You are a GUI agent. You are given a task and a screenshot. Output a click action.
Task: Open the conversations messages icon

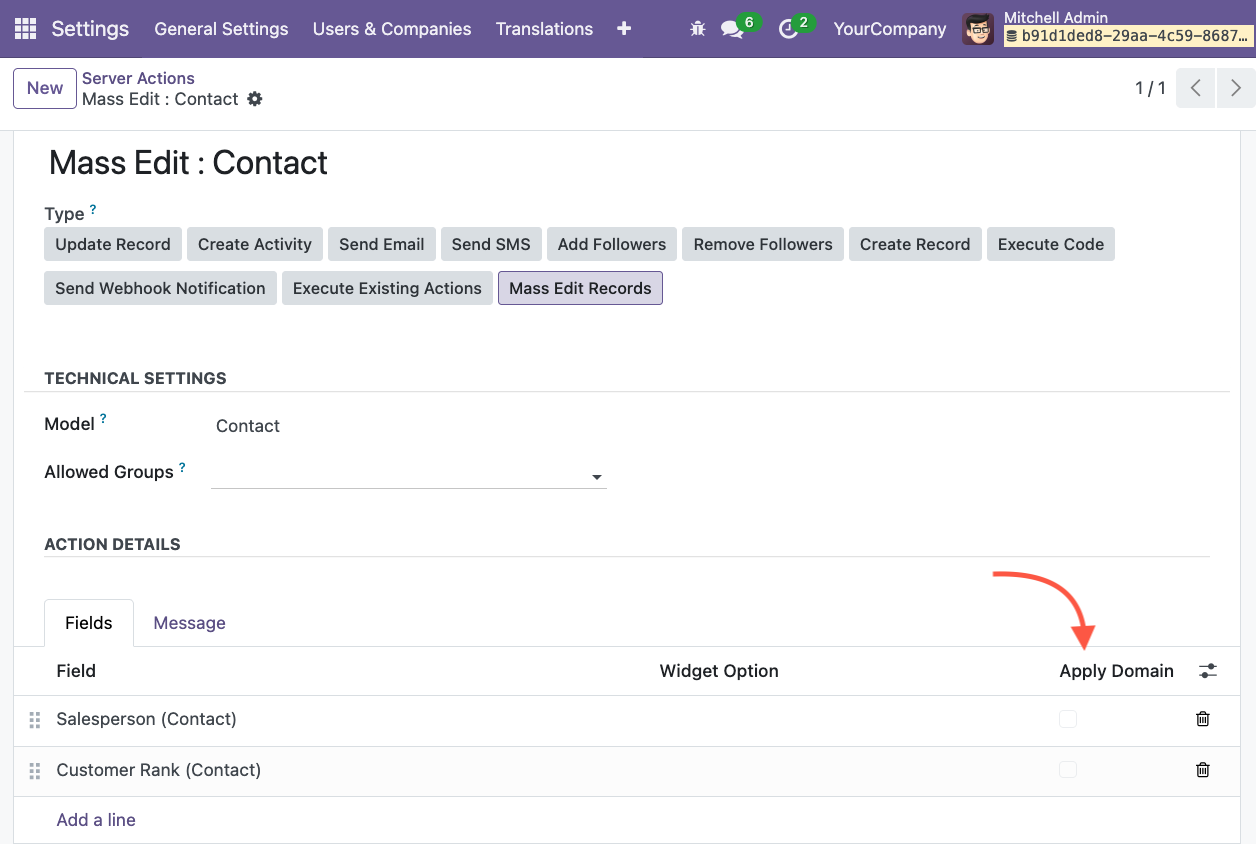tap(732, 29)
